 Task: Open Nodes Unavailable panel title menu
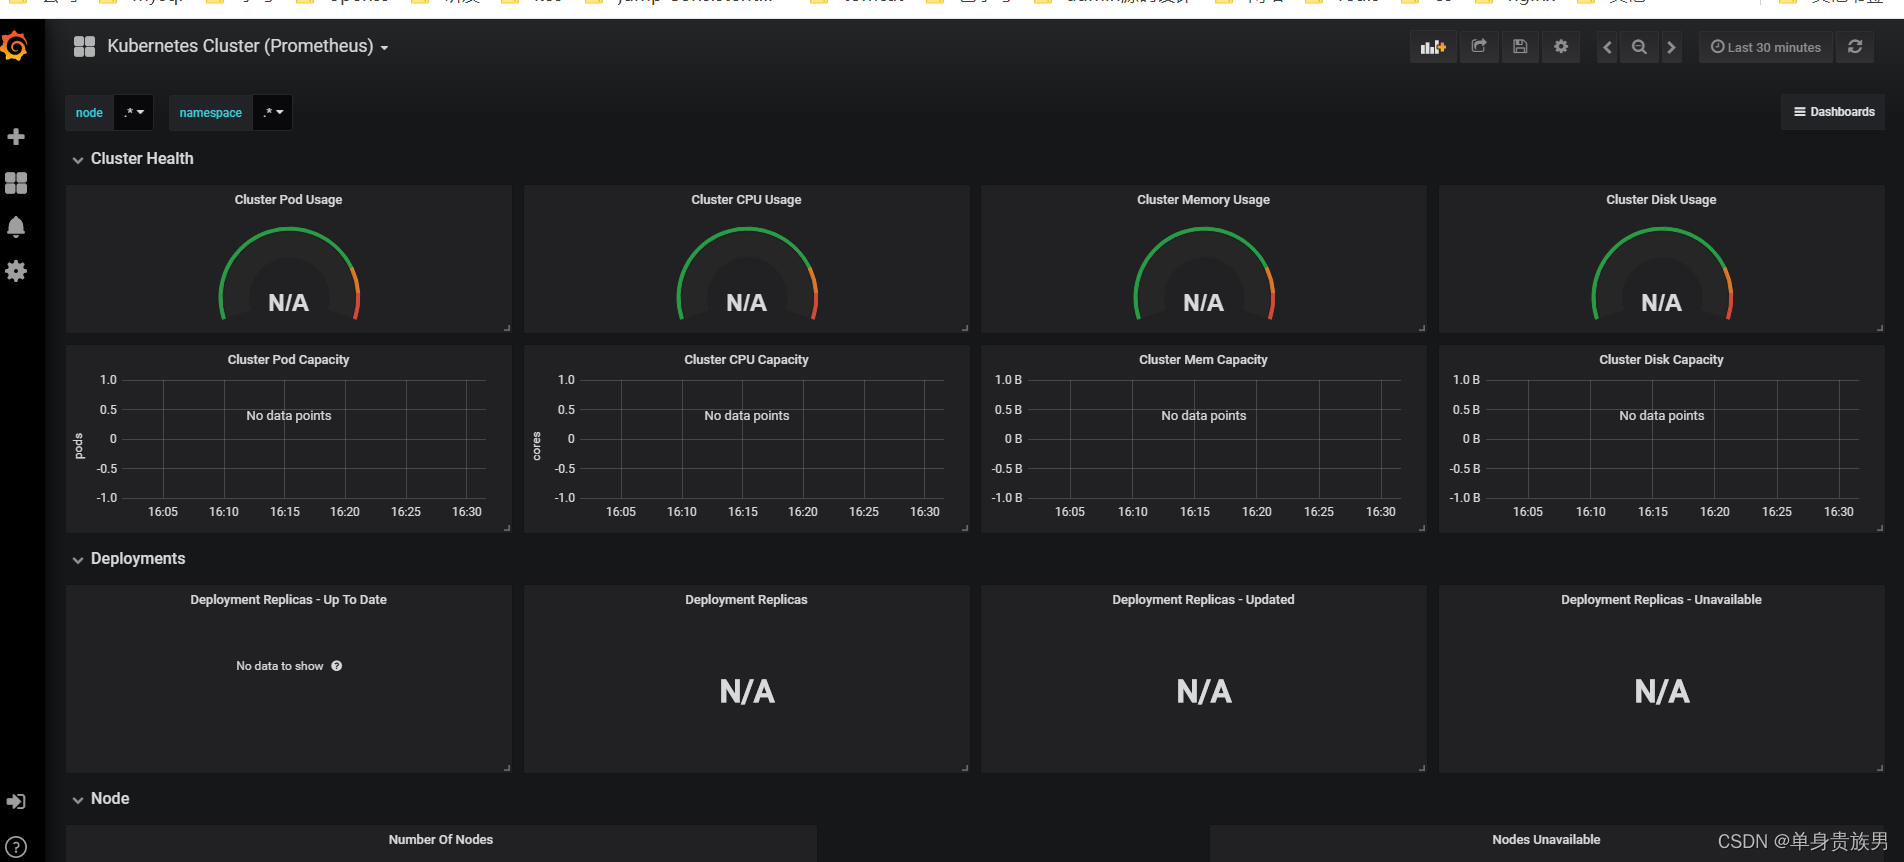pyautogui.click(x=1546, y=840)
